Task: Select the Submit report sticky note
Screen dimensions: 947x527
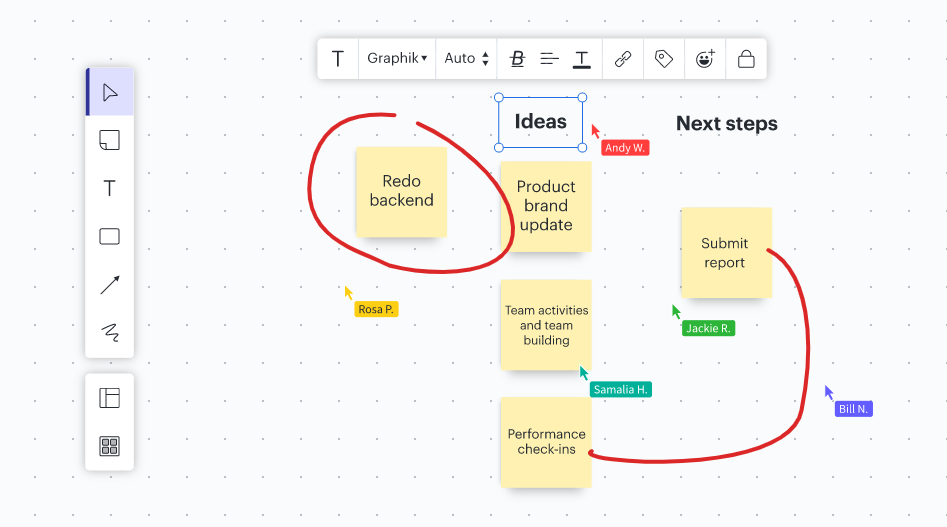Action: [727, 252]
